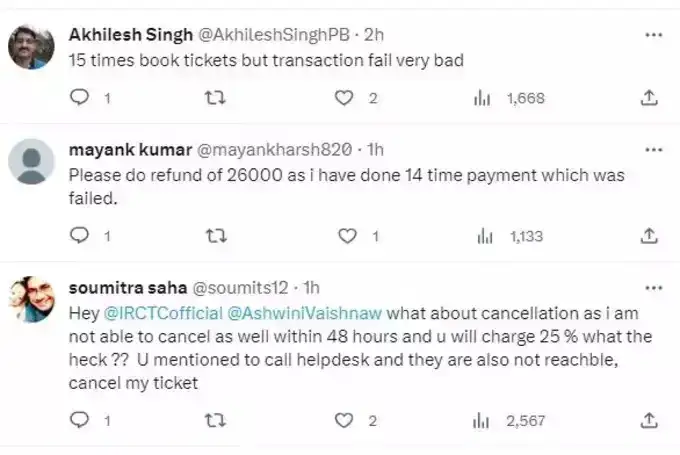Expand more options on soumitra saha's tweet

coord(654,288)
